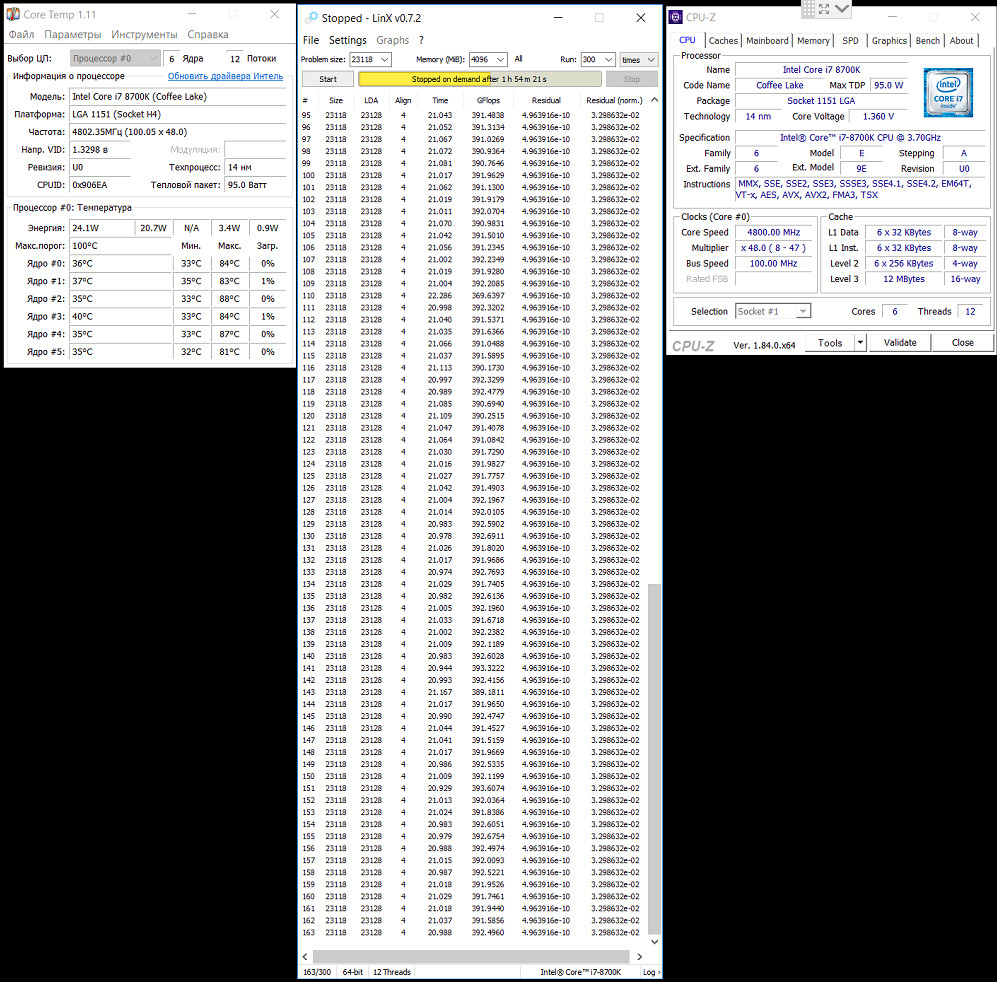Open the Socket #1 selection dropdown in CPU-Z
Screen dimensions: 997x982
[x=773, y=311]
